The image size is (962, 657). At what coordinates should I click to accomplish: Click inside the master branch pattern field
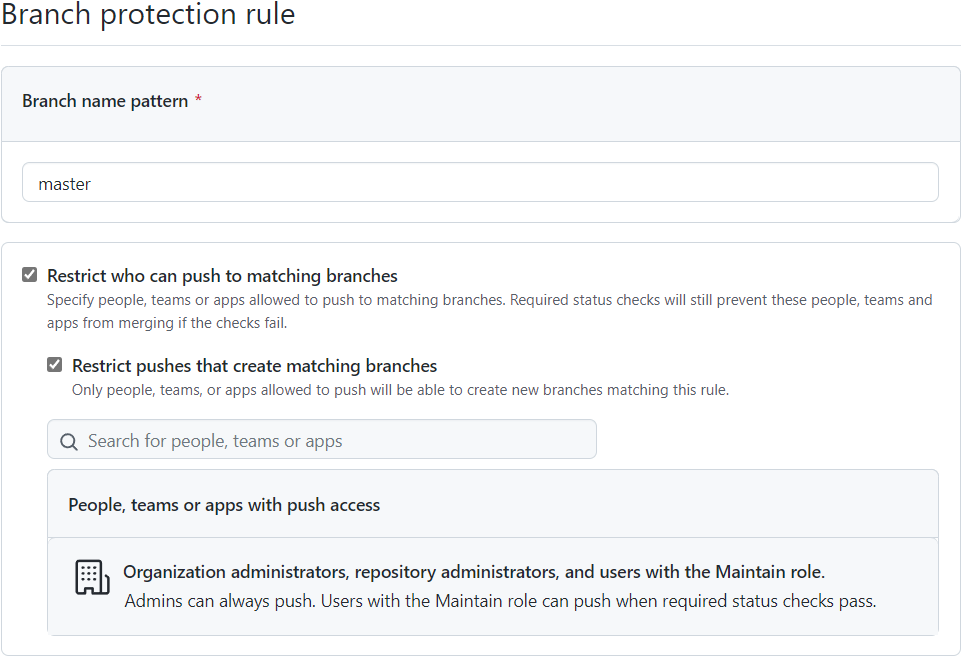pos(480,182)
